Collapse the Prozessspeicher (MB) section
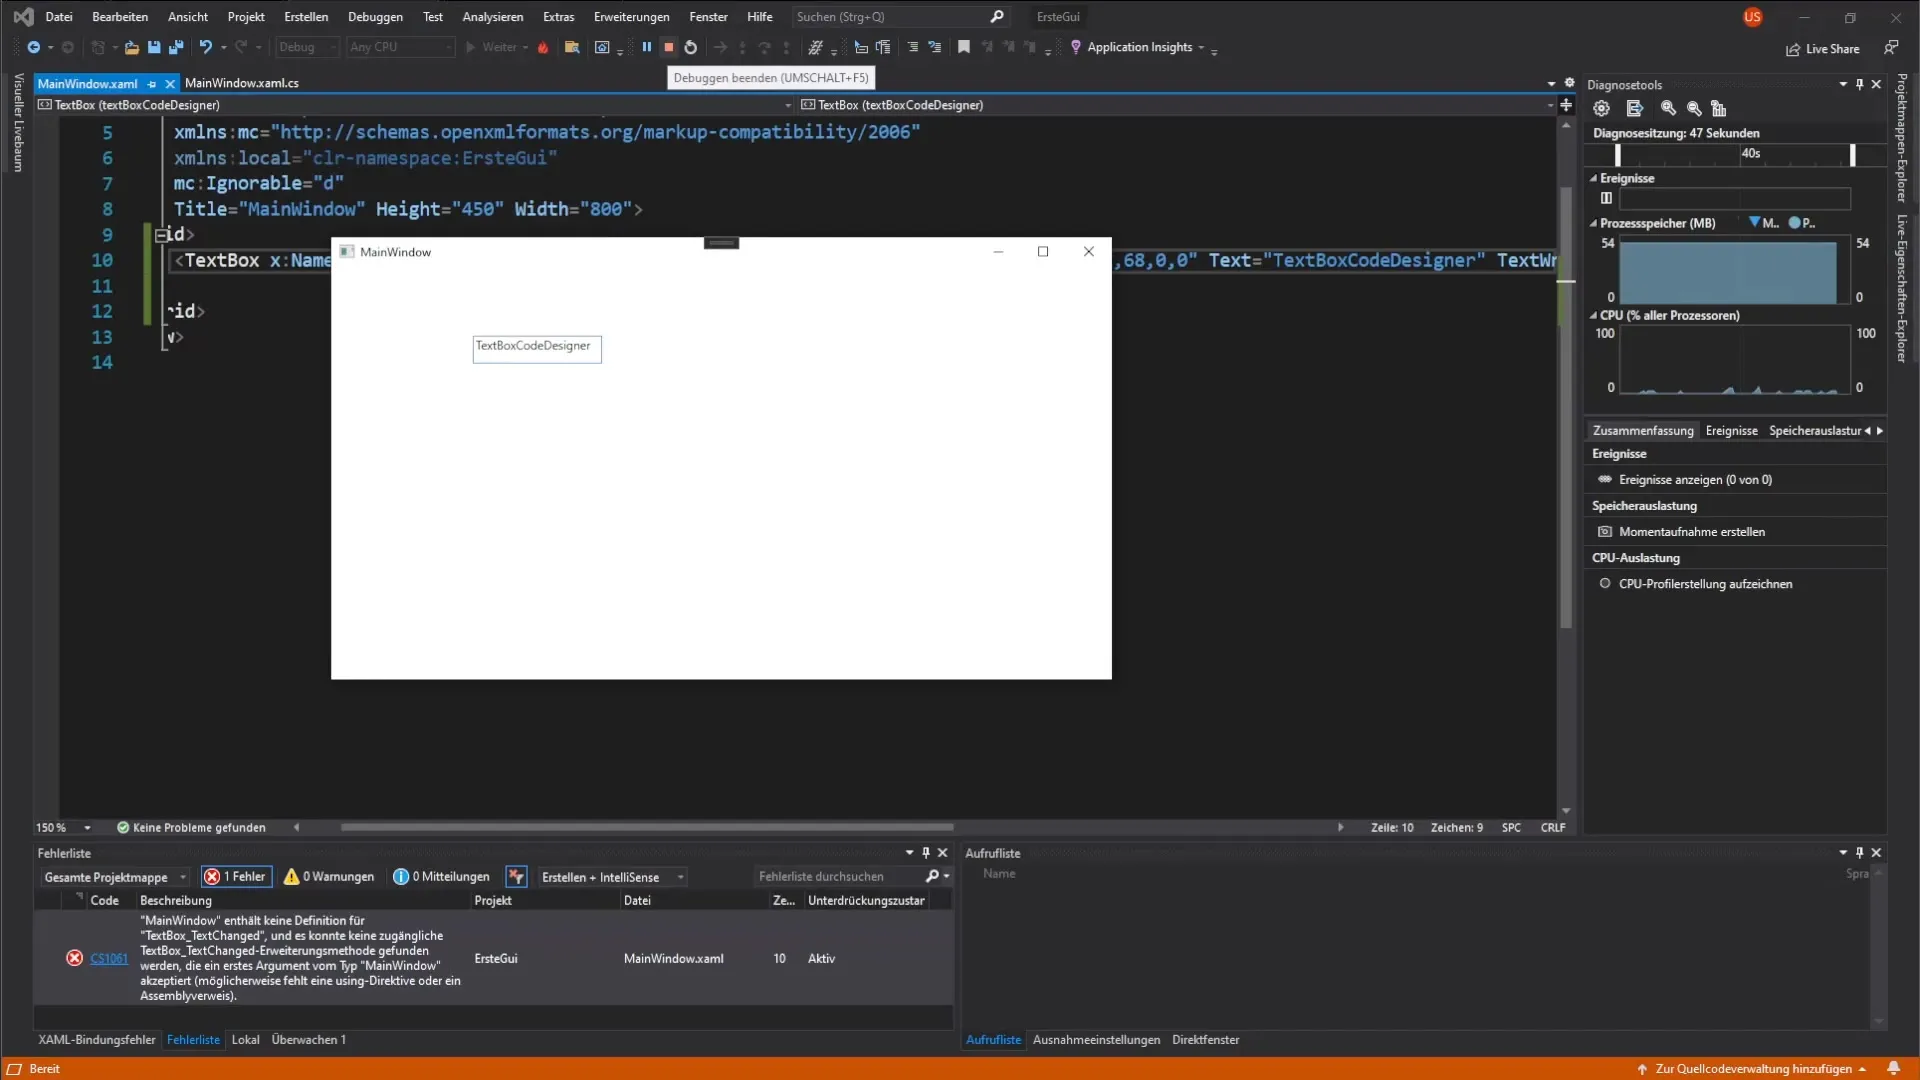Screen dimensions: 1920x1080 point(1594,223)
